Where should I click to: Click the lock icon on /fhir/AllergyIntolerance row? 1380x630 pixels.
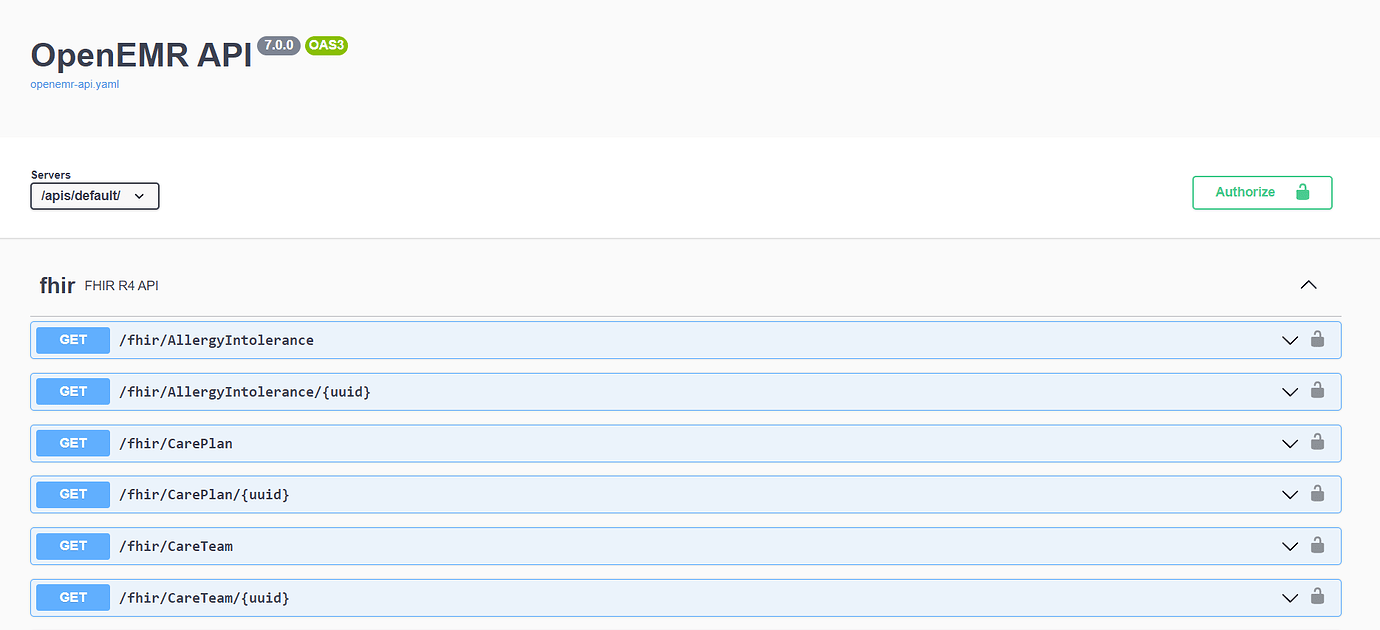click(x=1317, y=337)
